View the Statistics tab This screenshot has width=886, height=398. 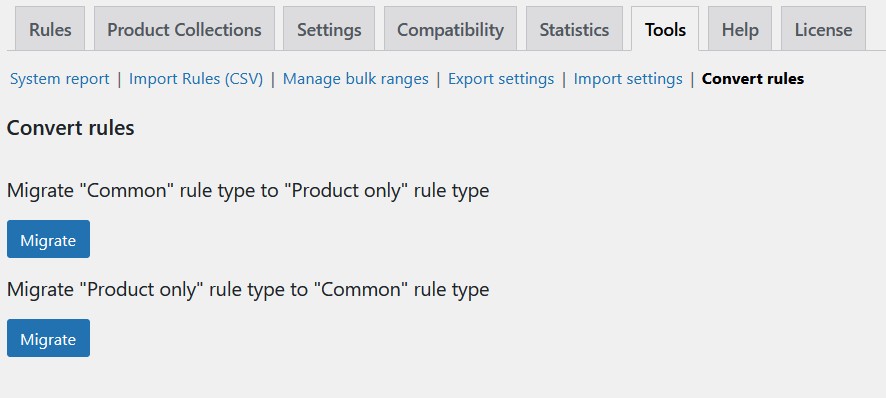pyautogui.click(x=574, y=29)
